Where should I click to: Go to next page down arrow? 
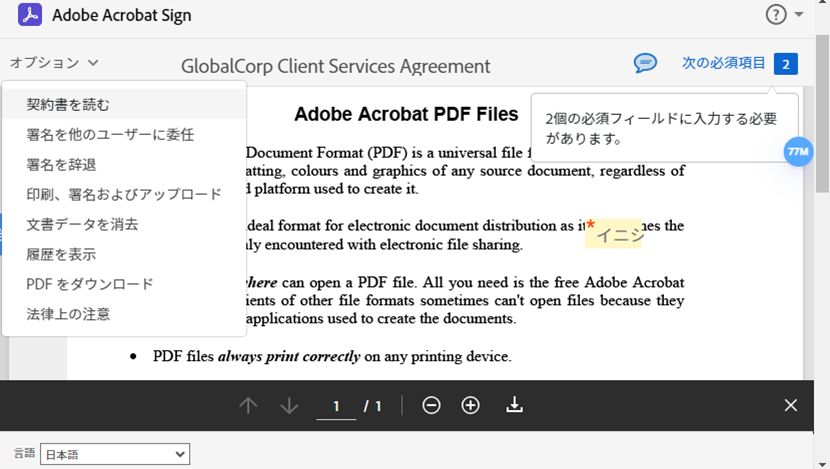[289, 405]
